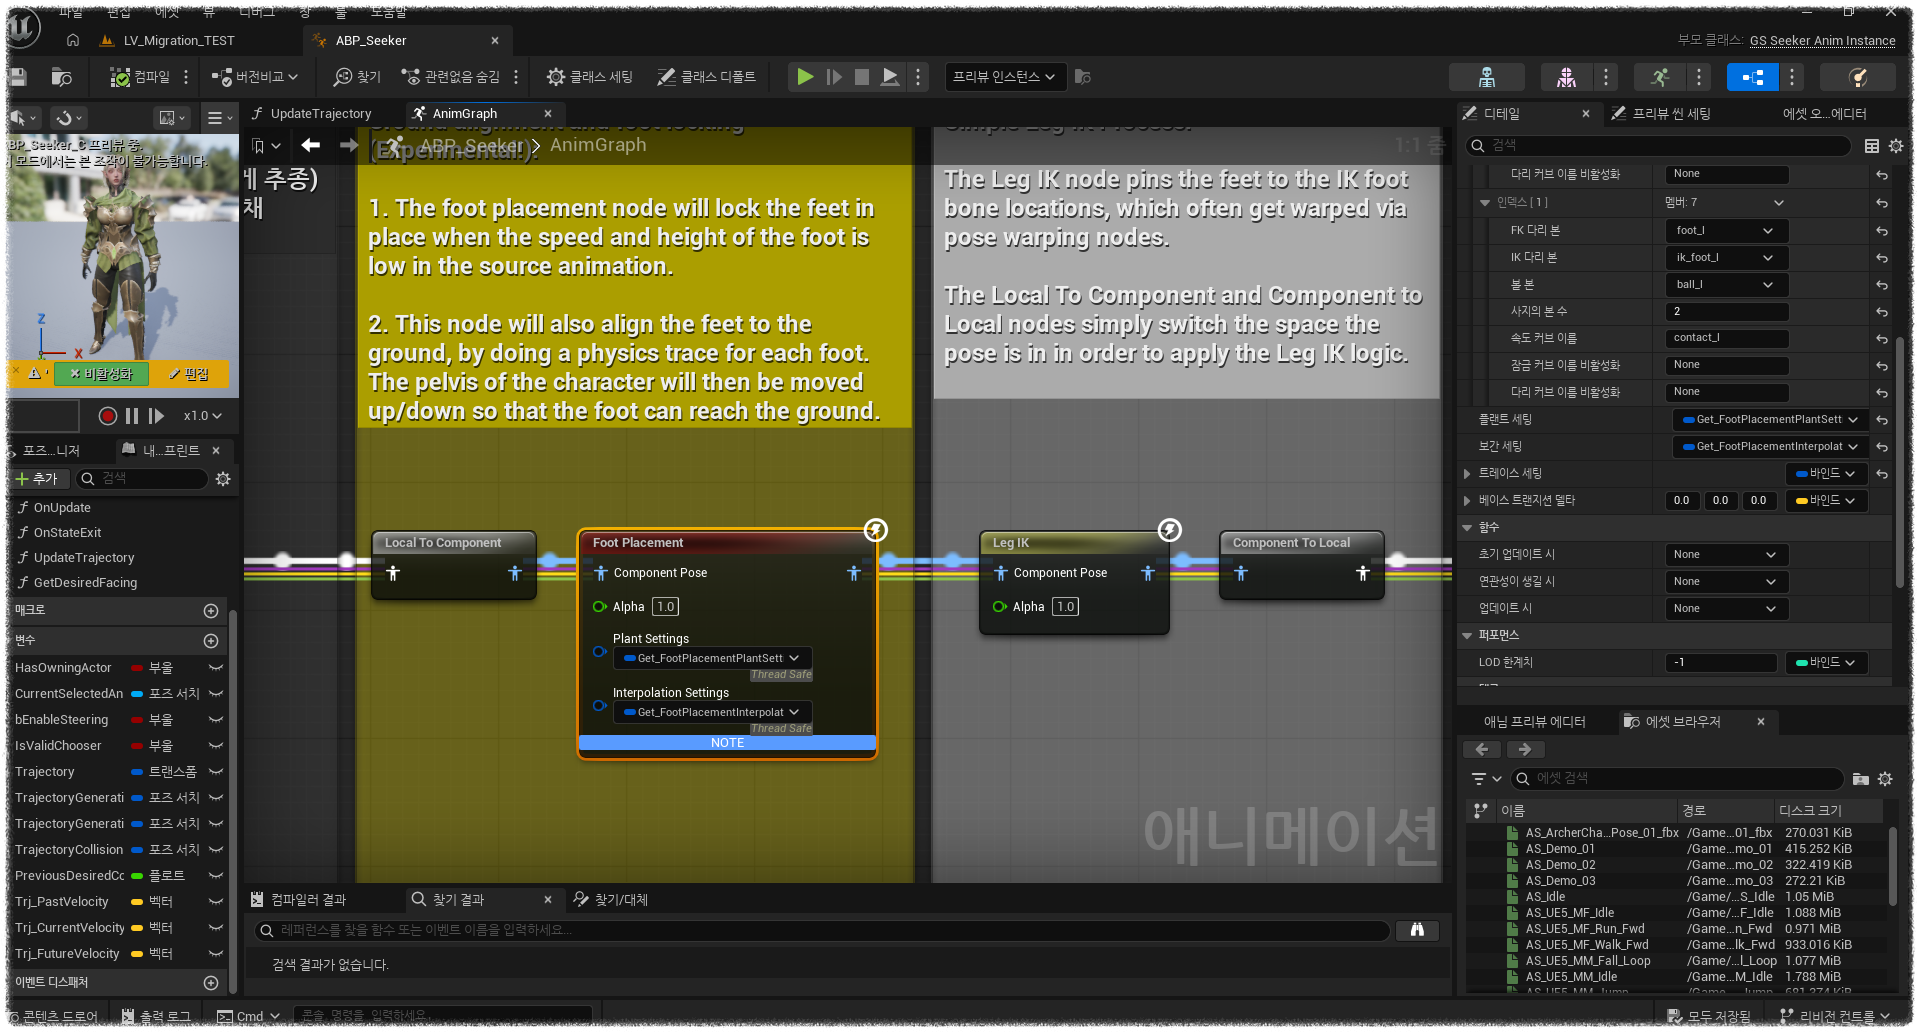
Task: Toggle visibility eye for bEnableSteering variable
Action: click(x=215, y=720)
